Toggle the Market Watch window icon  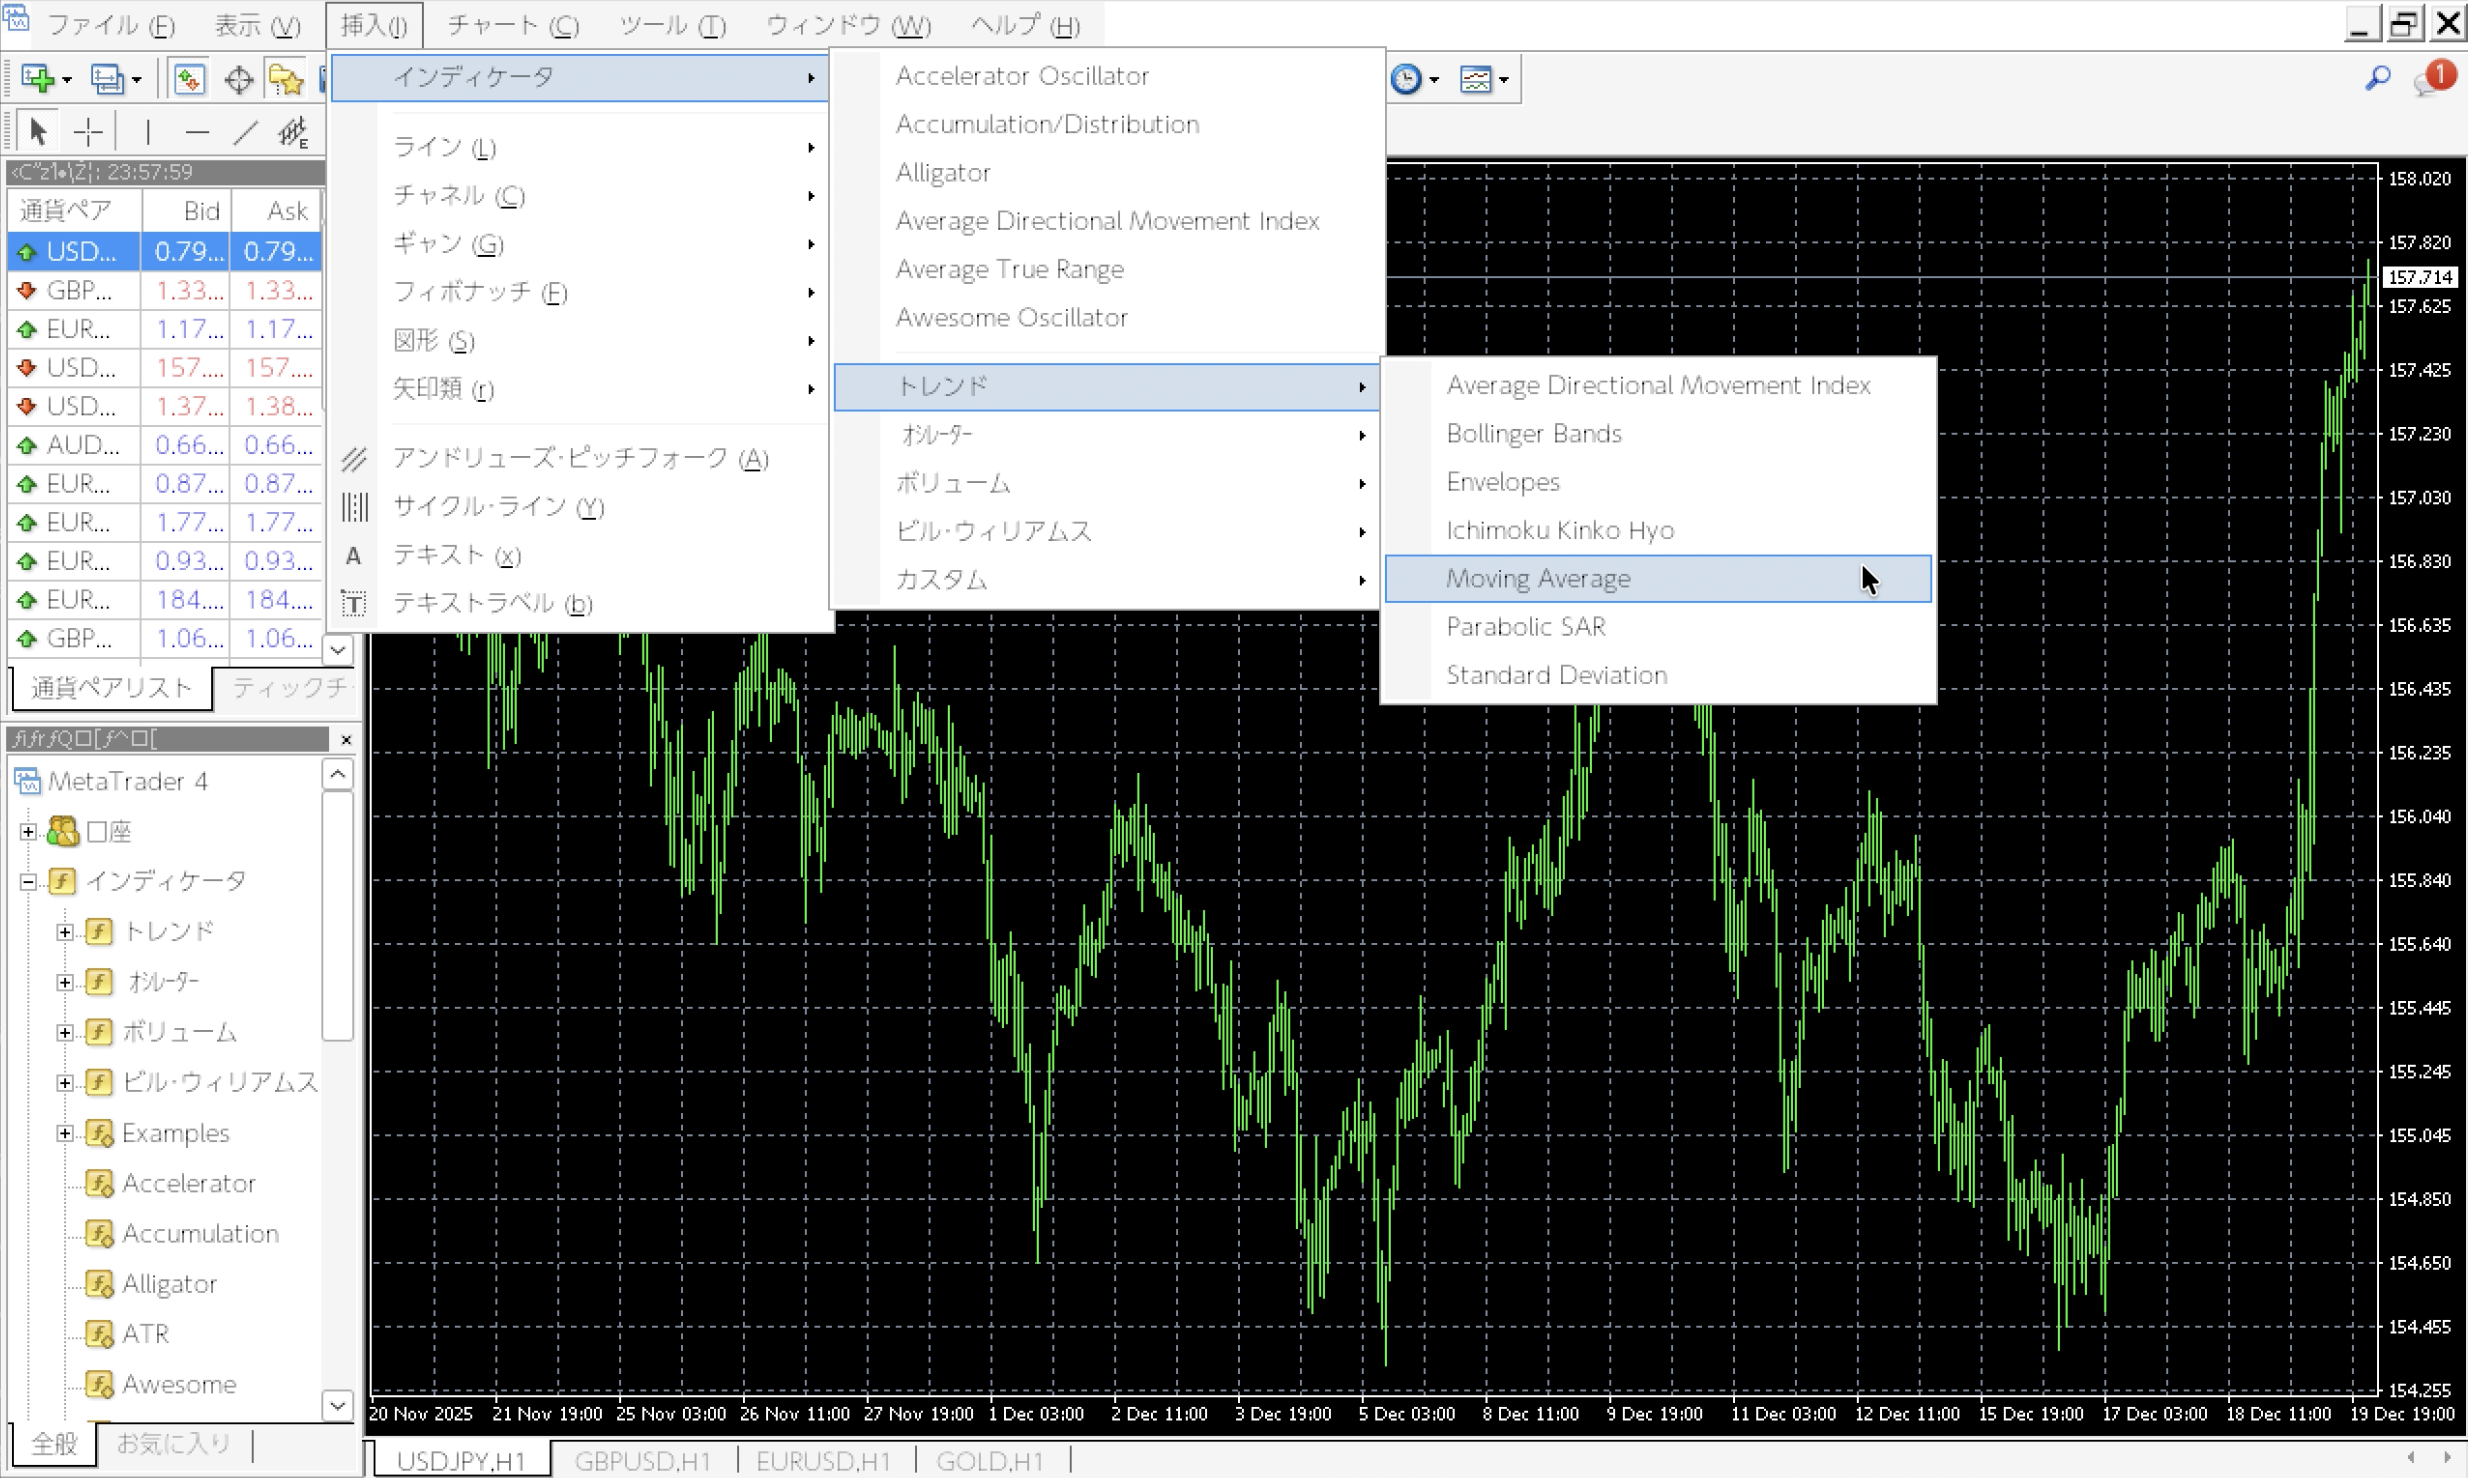tap(188, 78)
